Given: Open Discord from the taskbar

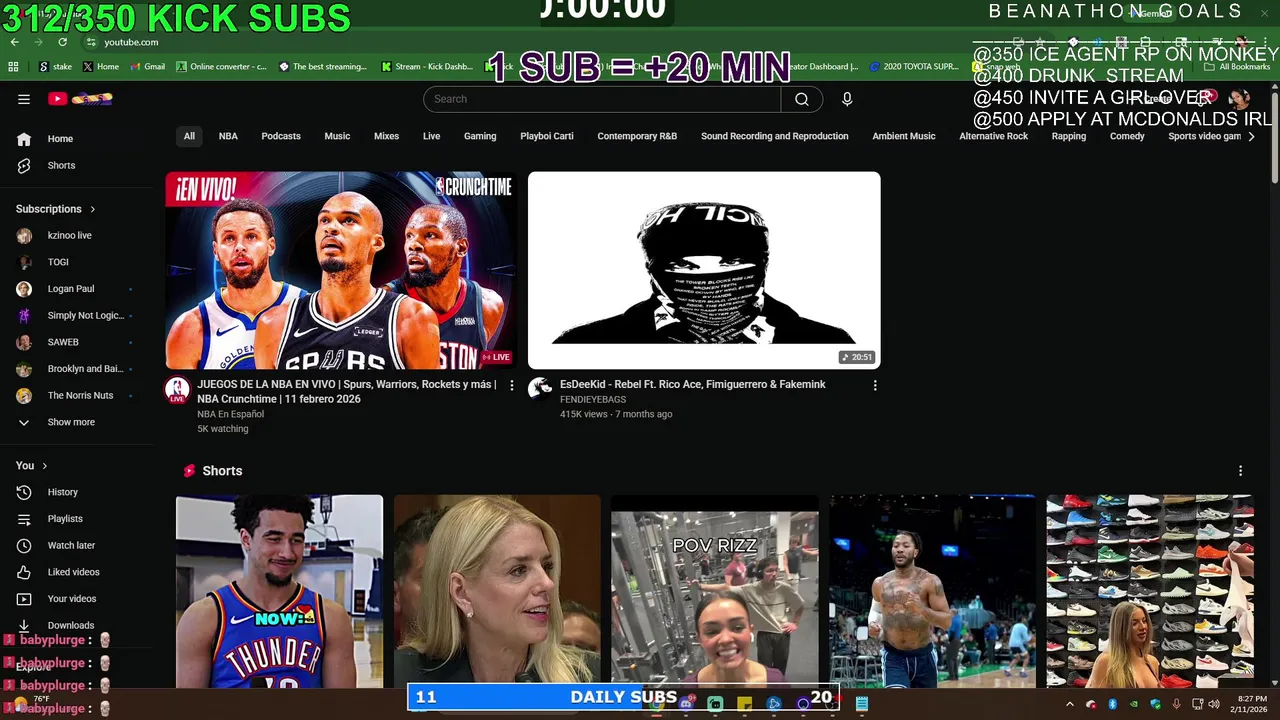Looking at the screenshot, I should point(686,704).
